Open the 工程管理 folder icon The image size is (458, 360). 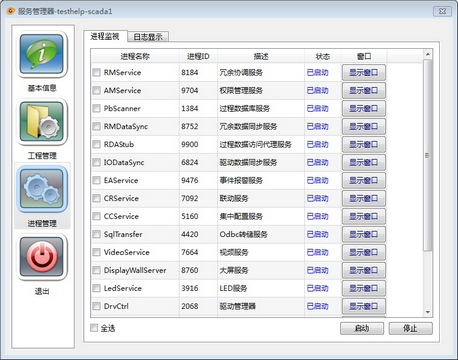click(42, 122)
